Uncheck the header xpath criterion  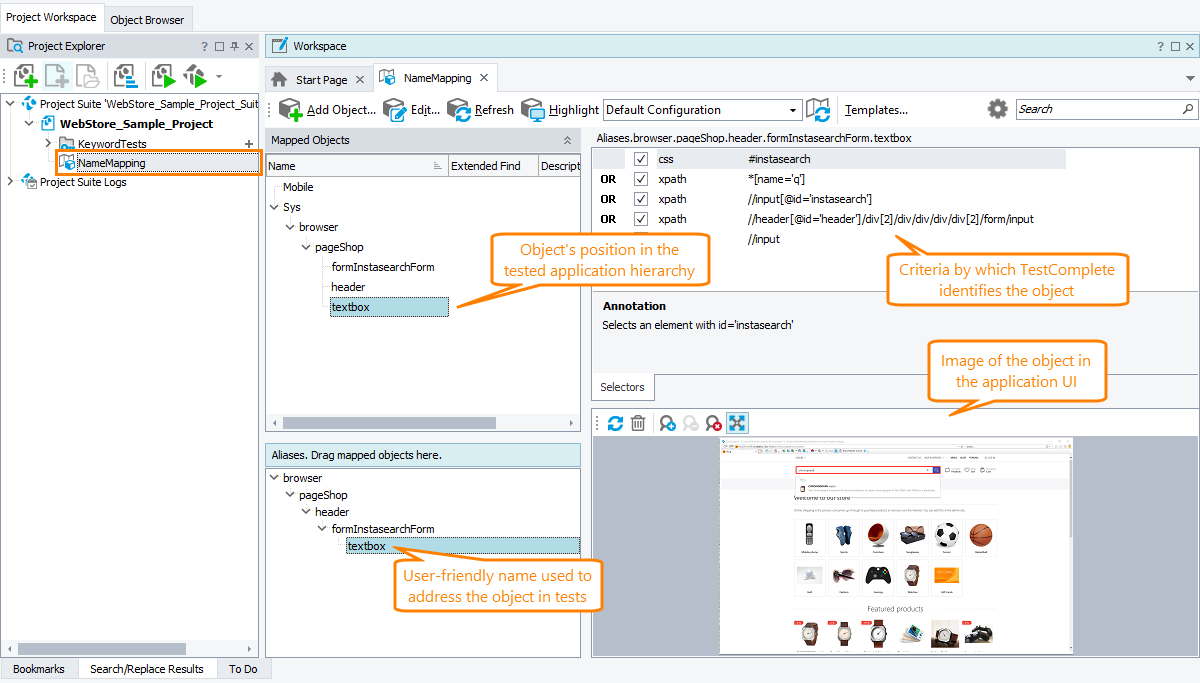point(641,218)
